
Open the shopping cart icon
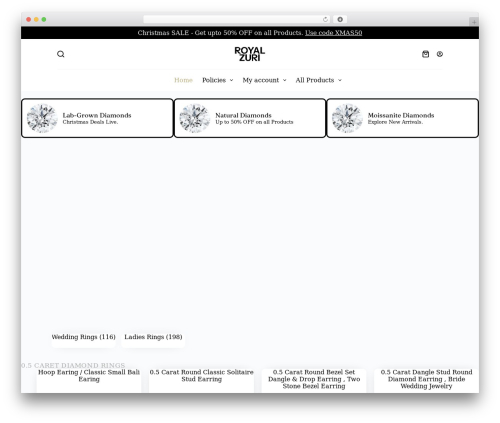pyautogui.click(x=425, y=54)
